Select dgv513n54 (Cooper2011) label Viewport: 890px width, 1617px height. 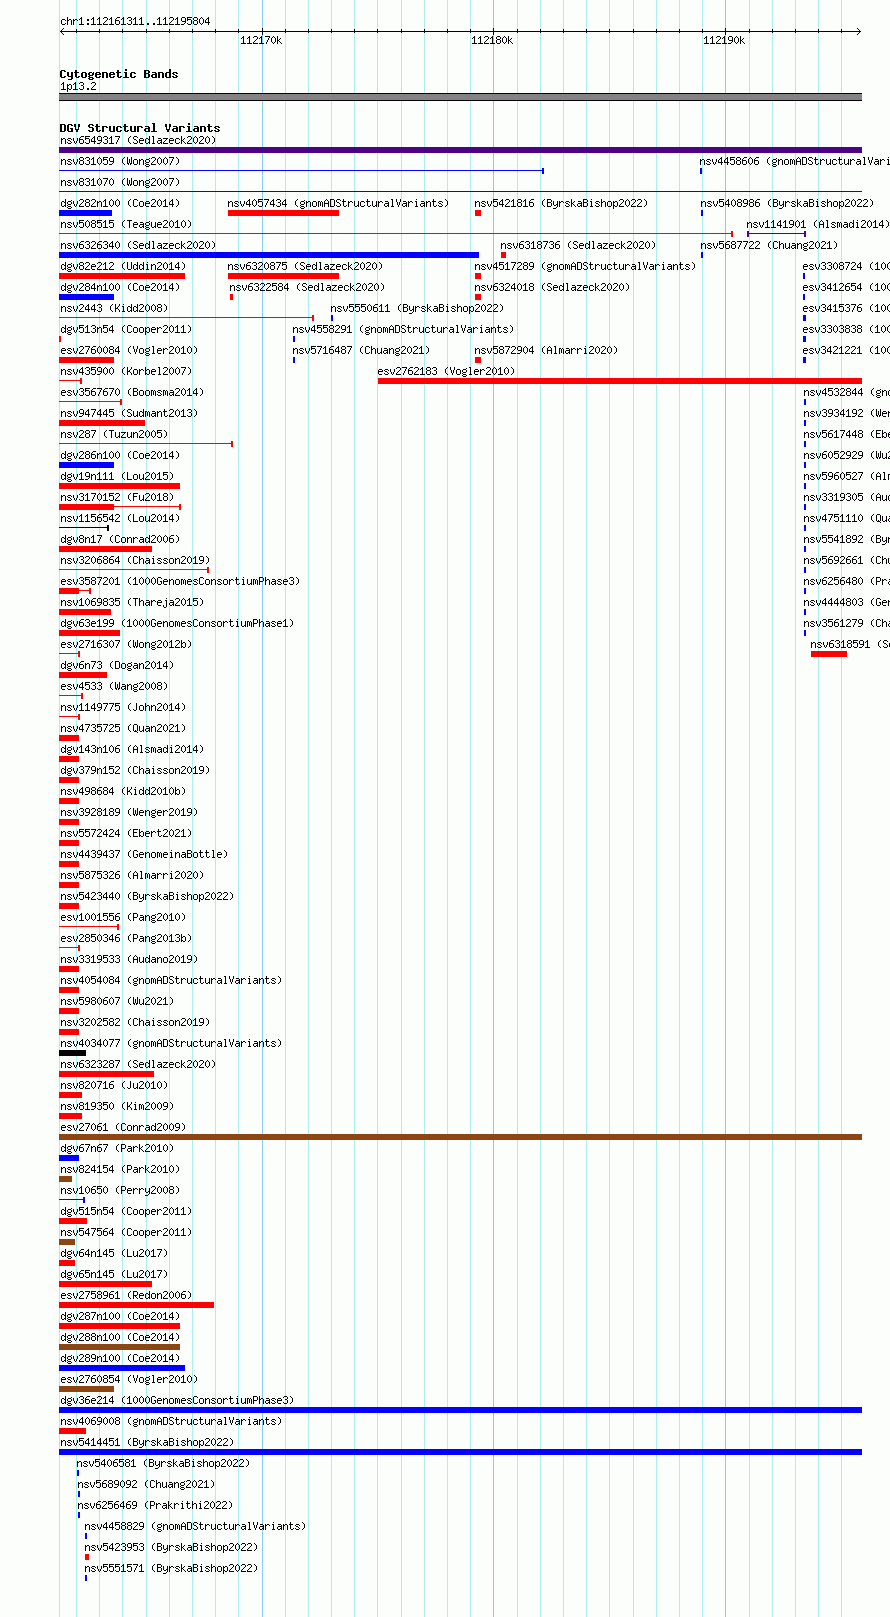[126, 329]
